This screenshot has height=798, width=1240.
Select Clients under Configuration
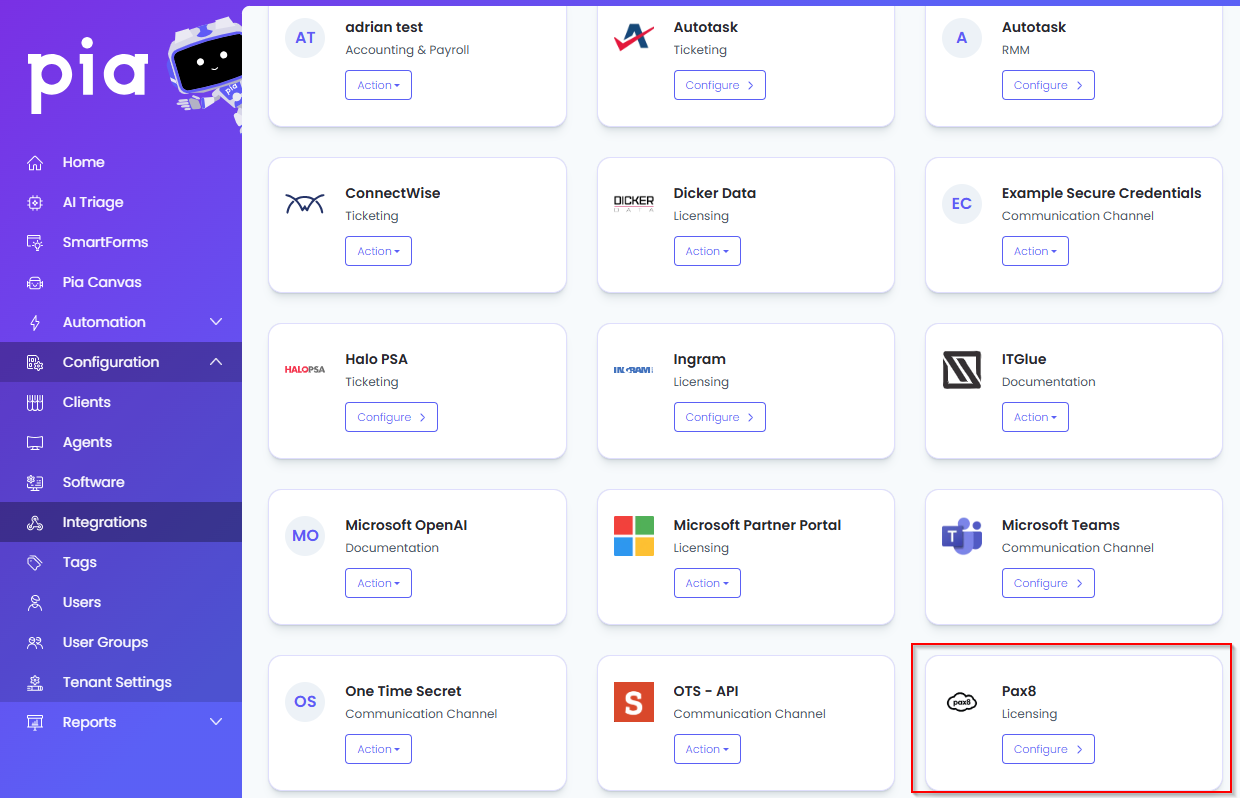(121, 402)
